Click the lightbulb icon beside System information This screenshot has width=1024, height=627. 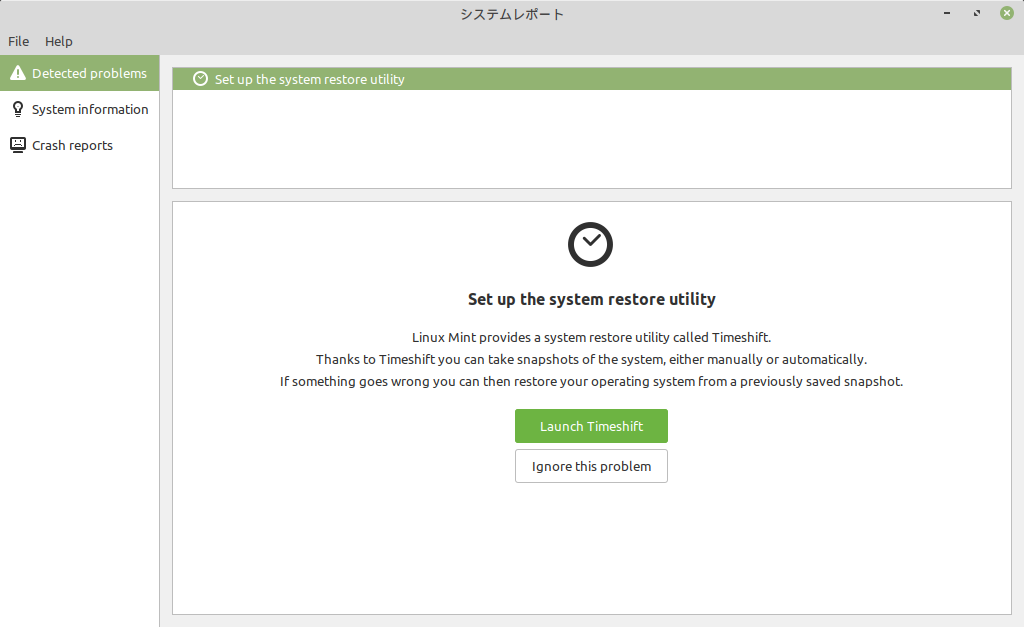pos(17,109)
